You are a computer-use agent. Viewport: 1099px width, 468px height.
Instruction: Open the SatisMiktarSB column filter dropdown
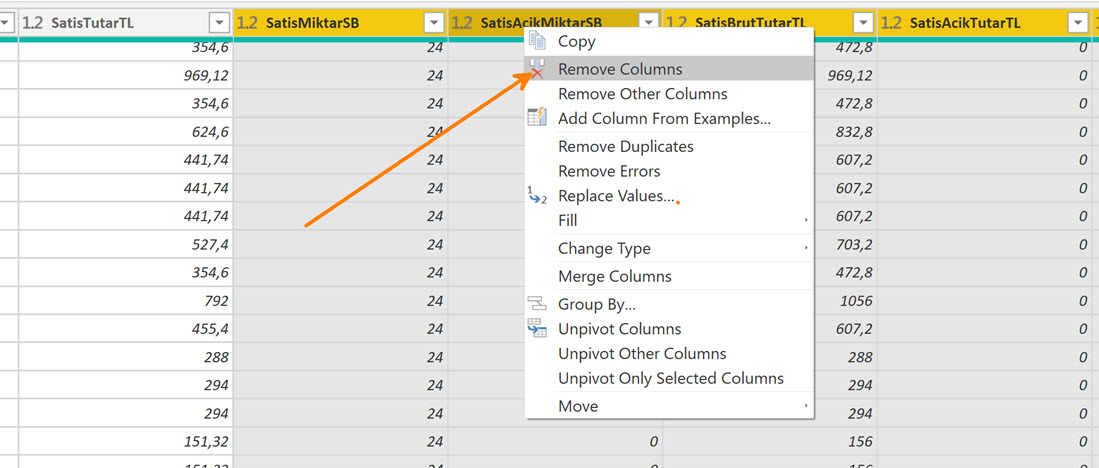[x=435, y=24]
